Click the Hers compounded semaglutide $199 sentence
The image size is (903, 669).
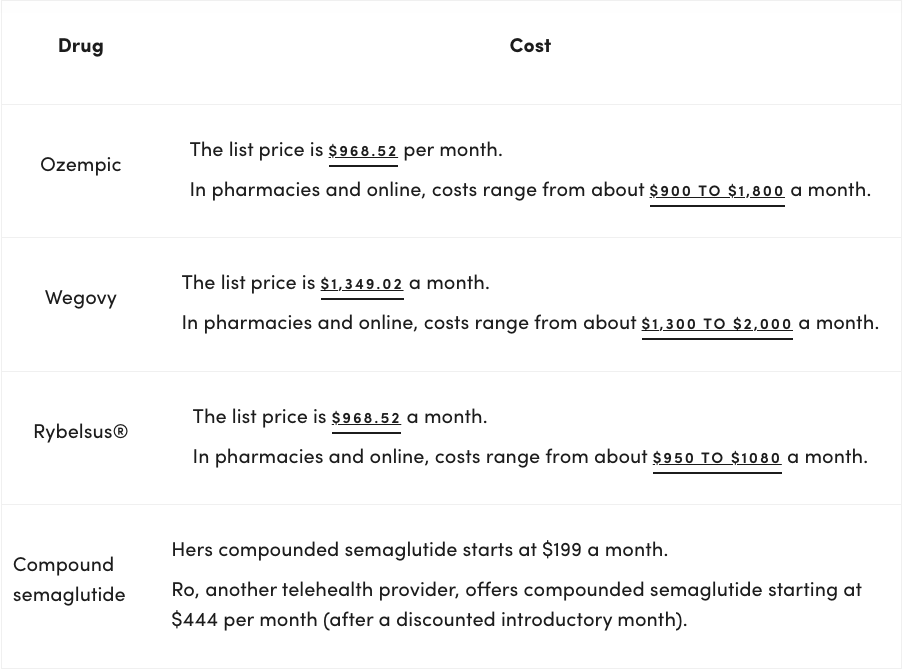pyautogui.click(x=420, y=550)
